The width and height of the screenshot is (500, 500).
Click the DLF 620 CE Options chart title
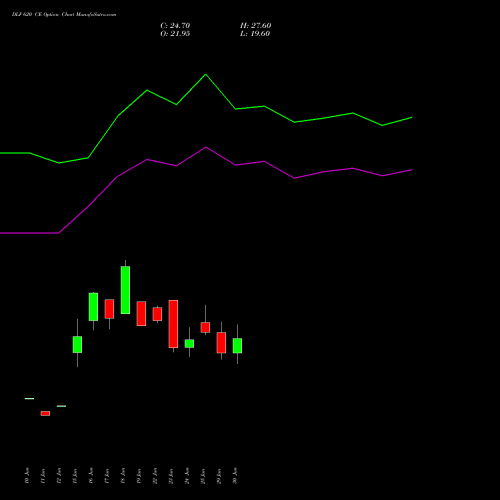64,15
